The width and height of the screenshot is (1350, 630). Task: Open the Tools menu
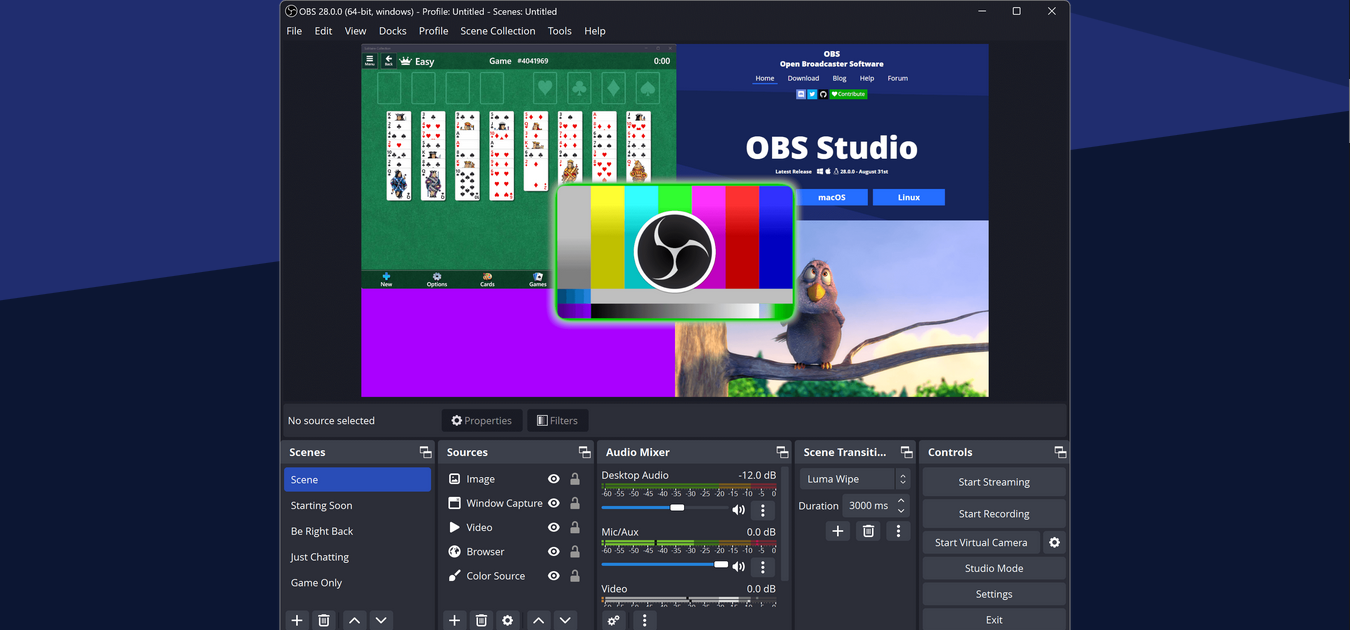click(x=560, y=31)
